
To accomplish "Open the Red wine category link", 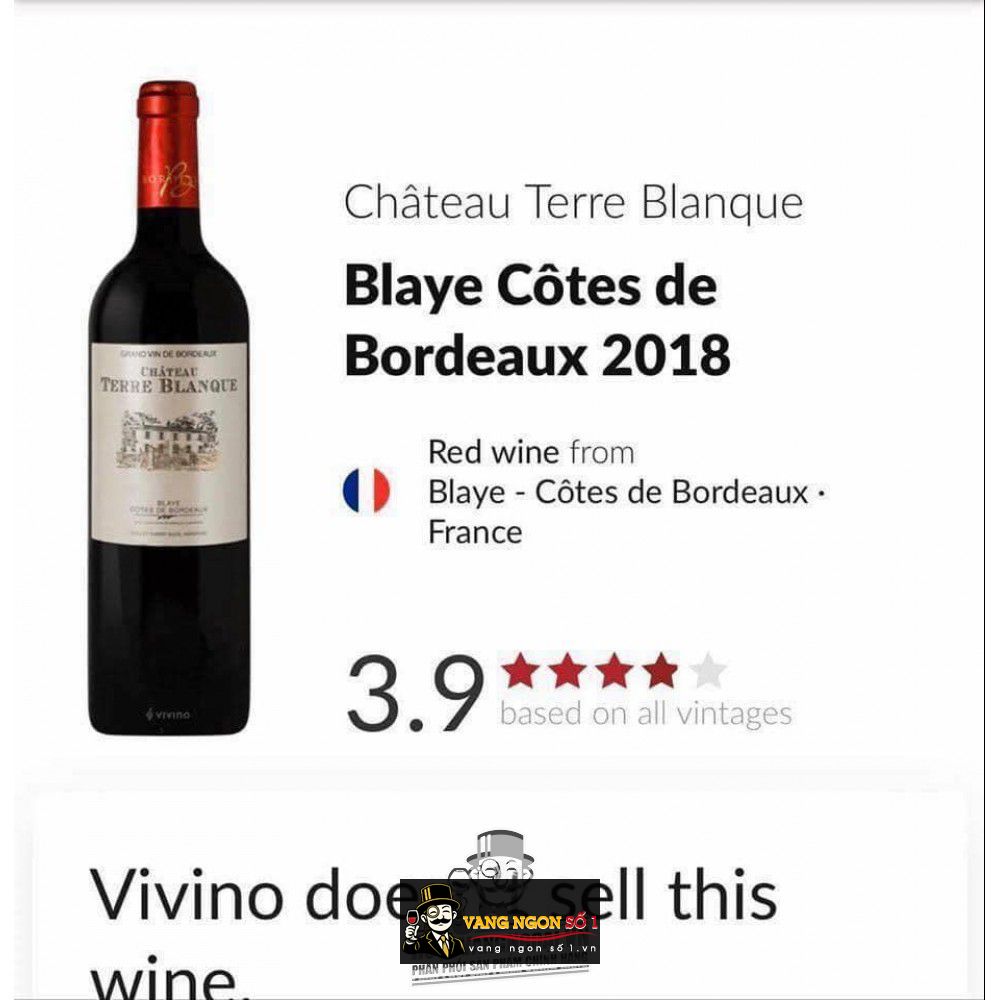I will pos(494,452).
